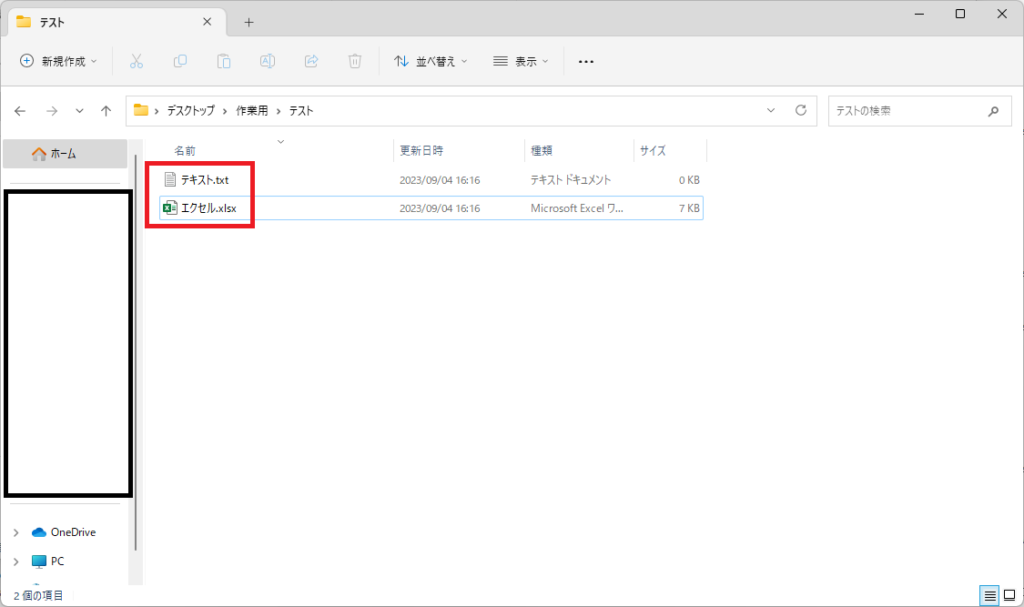Sort by the 名前 column header

click(185, 151)
